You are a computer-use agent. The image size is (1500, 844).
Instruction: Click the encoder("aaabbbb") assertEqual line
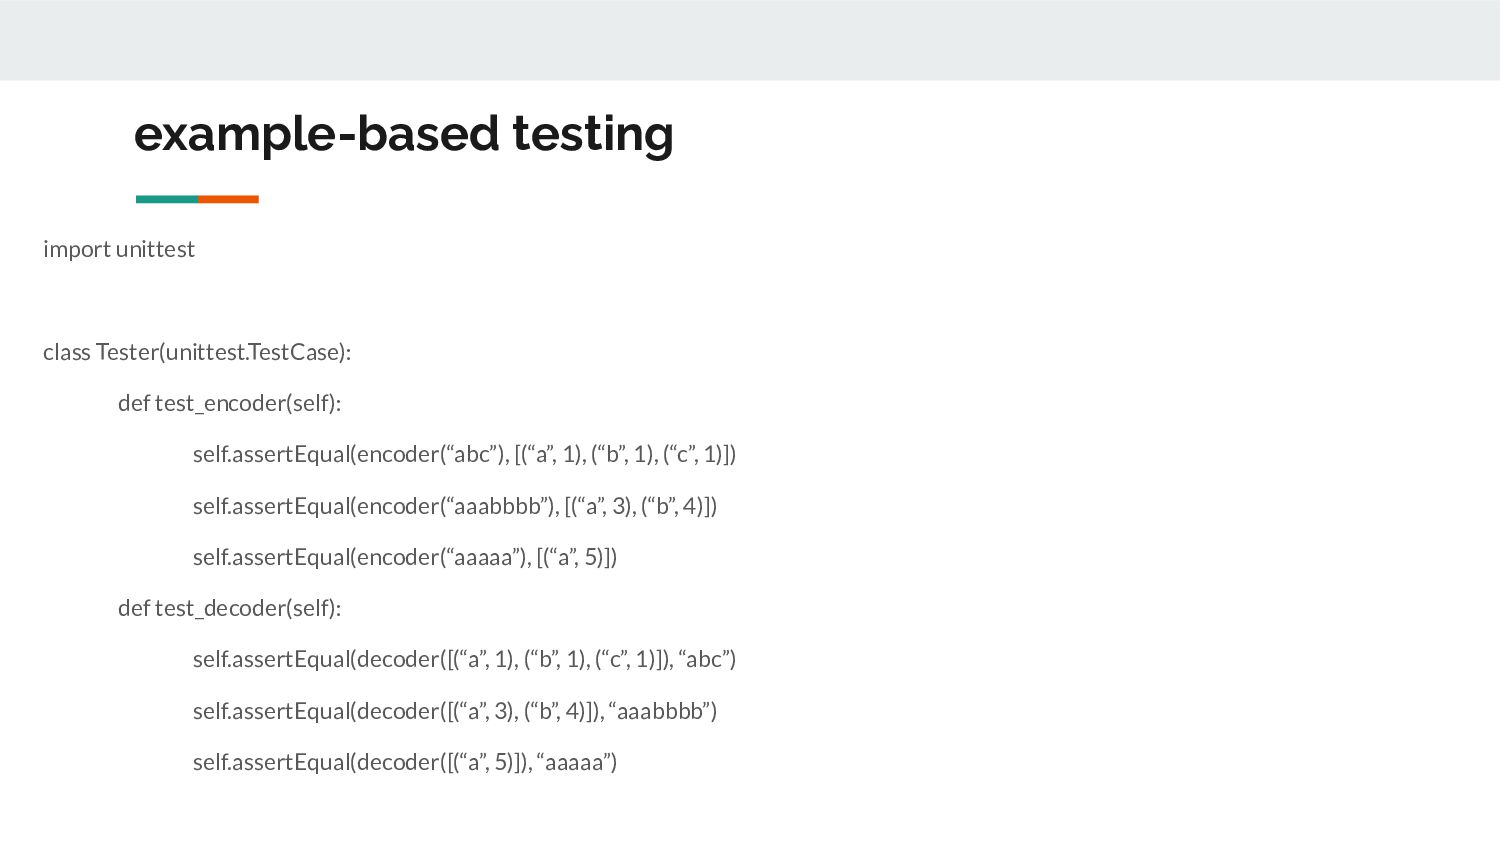455,506
